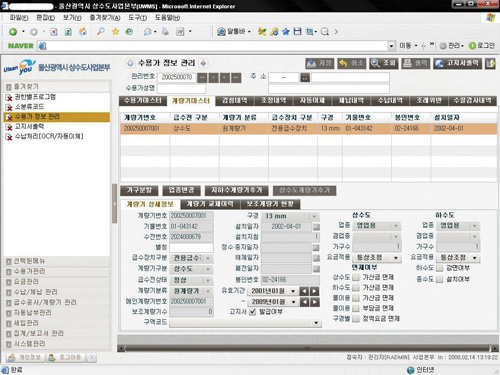Click the address lookup button beside 주소
The width and height of the screenshot is (500, 375).
[305, 78]
